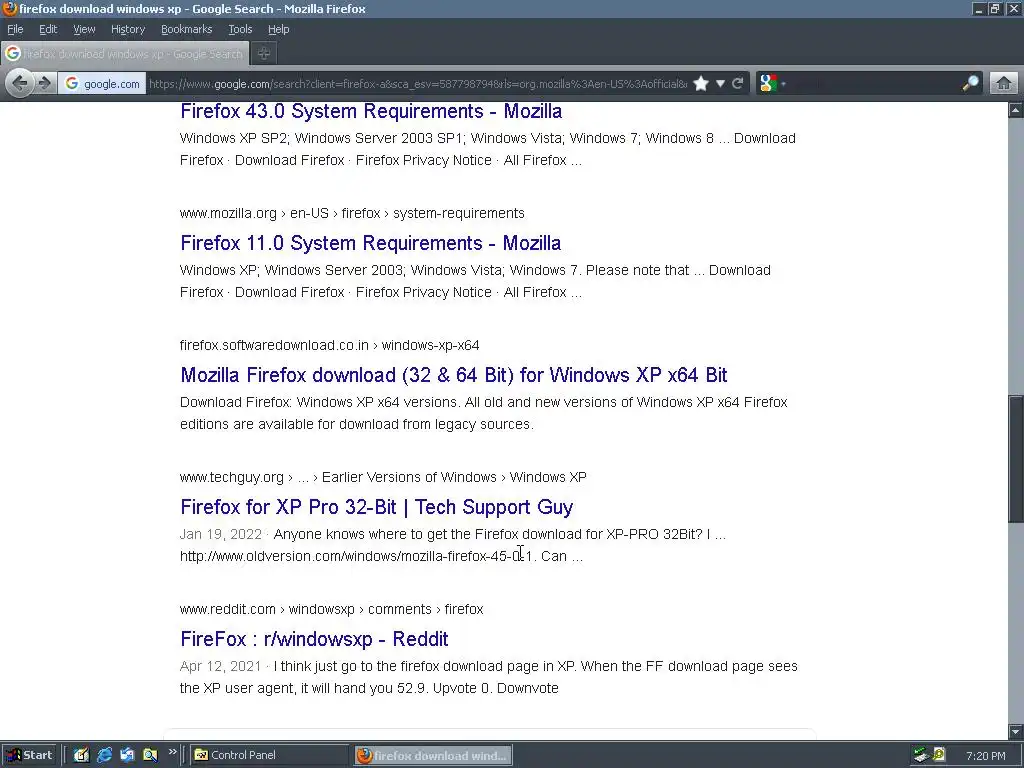Click the Jan 19, 2022 date text

coord(221,534)
